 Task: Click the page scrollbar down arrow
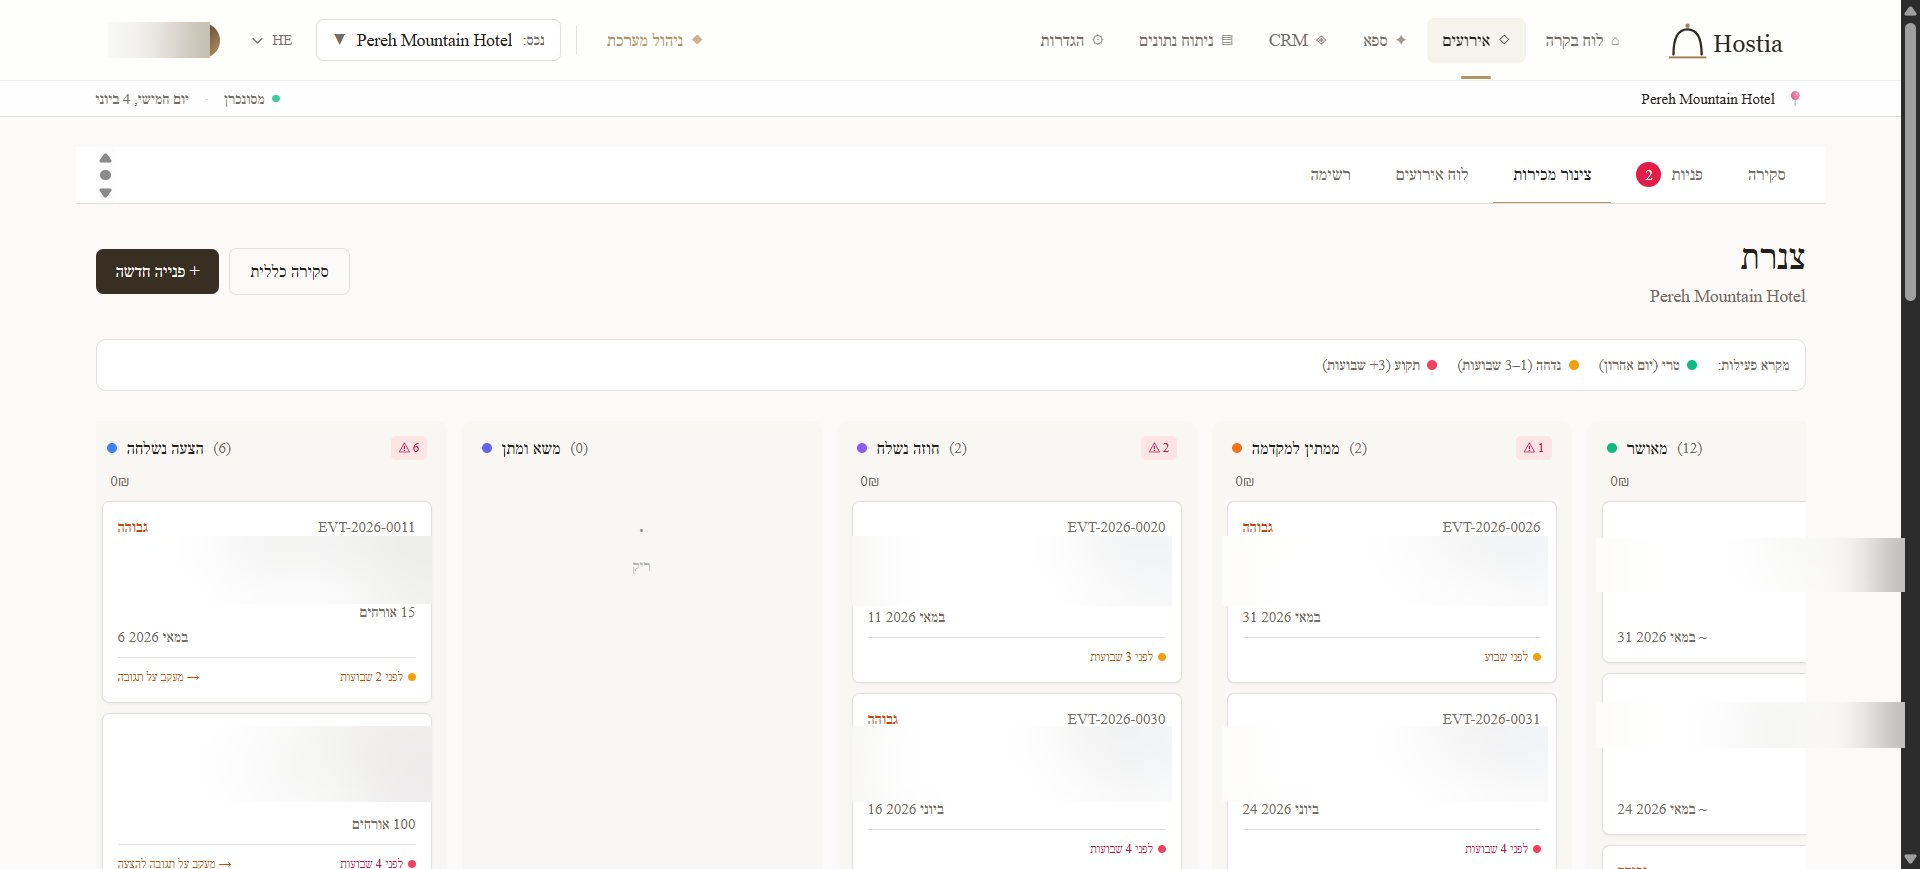pos(1910,859)
